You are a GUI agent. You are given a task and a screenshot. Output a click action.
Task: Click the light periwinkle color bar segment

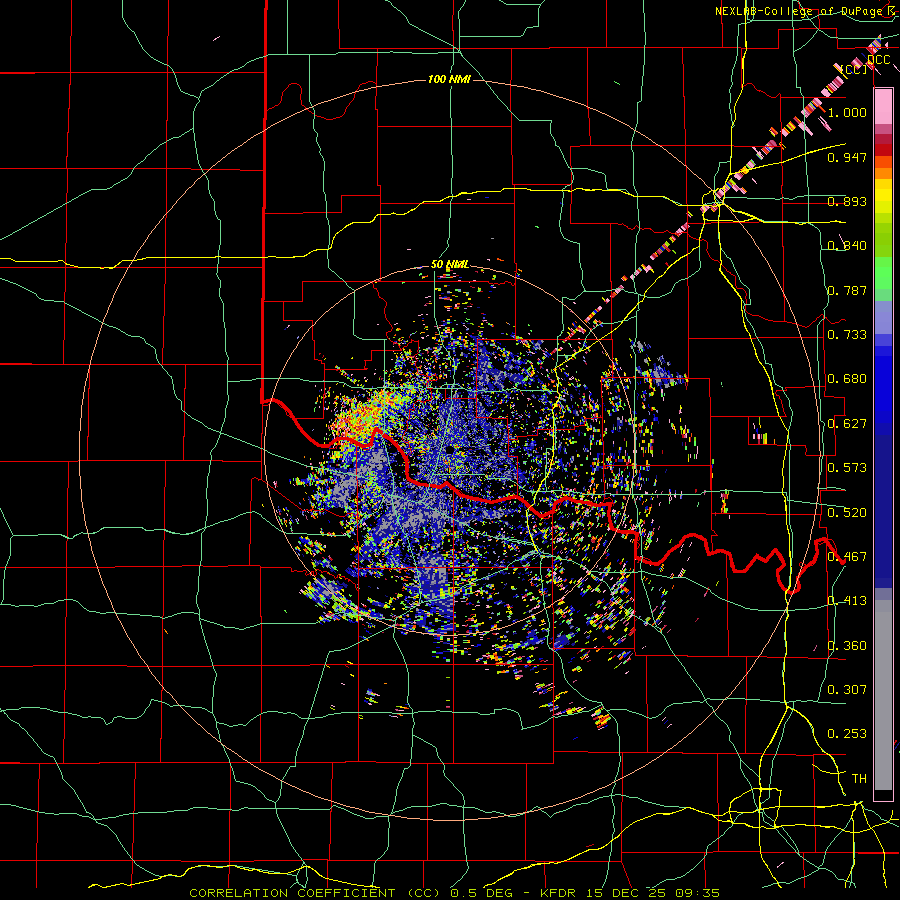pos(883,317)
